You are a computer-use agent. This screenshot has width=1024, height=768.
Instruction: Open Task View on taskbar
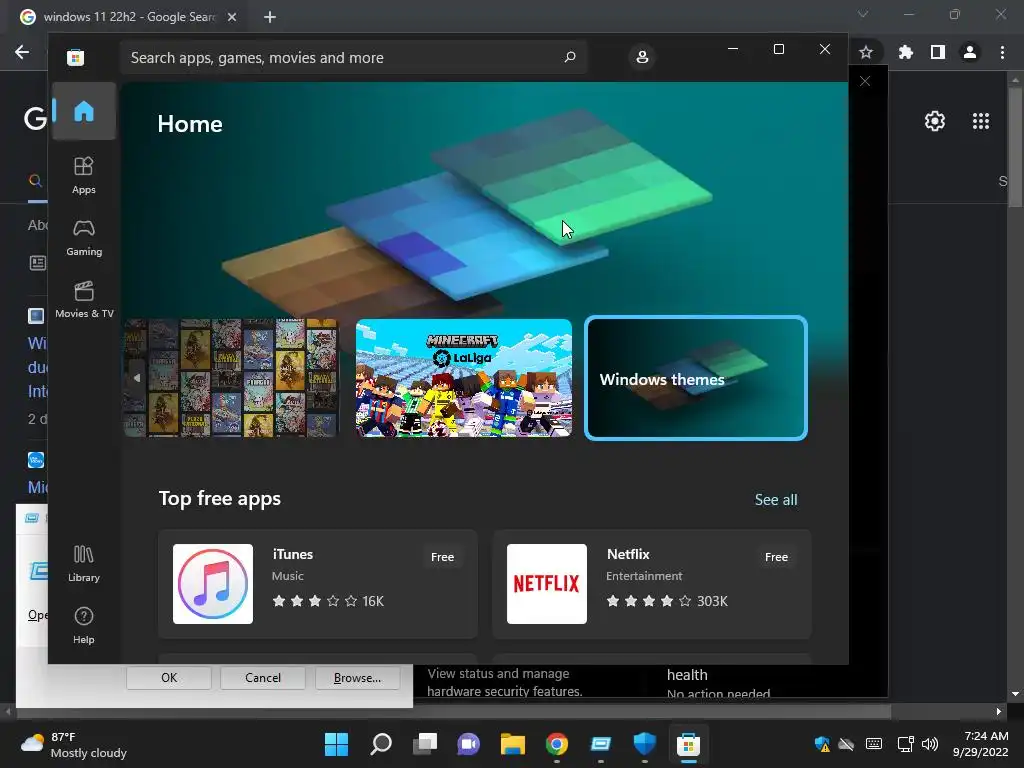[x=424, y=744]
